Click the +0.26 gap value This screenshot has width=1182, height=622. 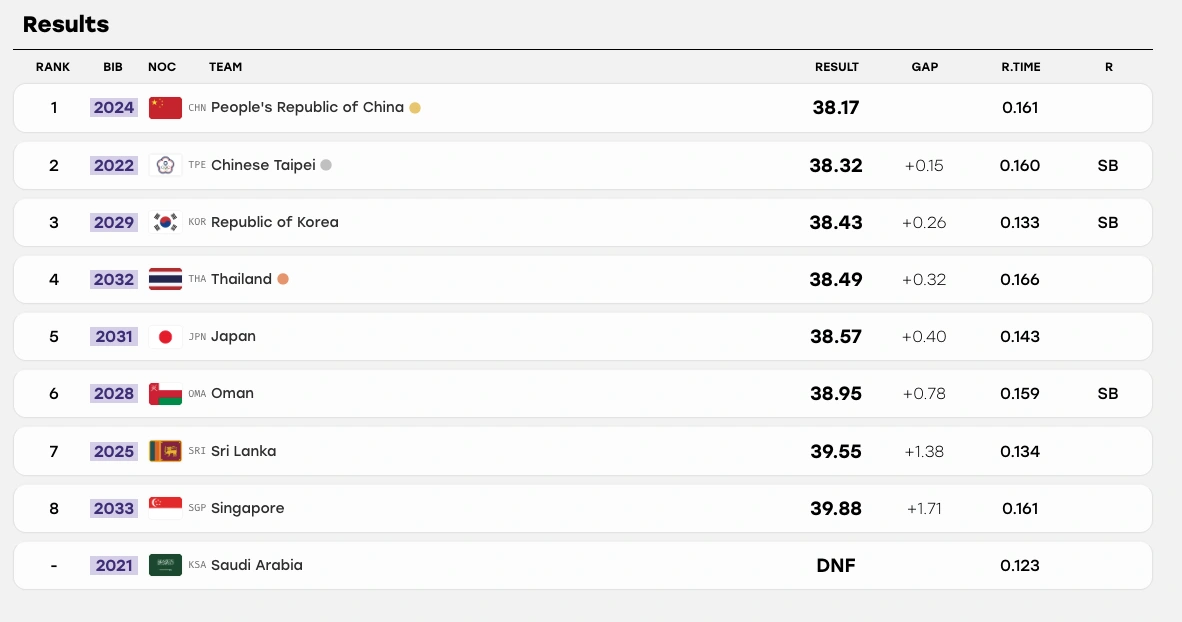tap(924, 222)
